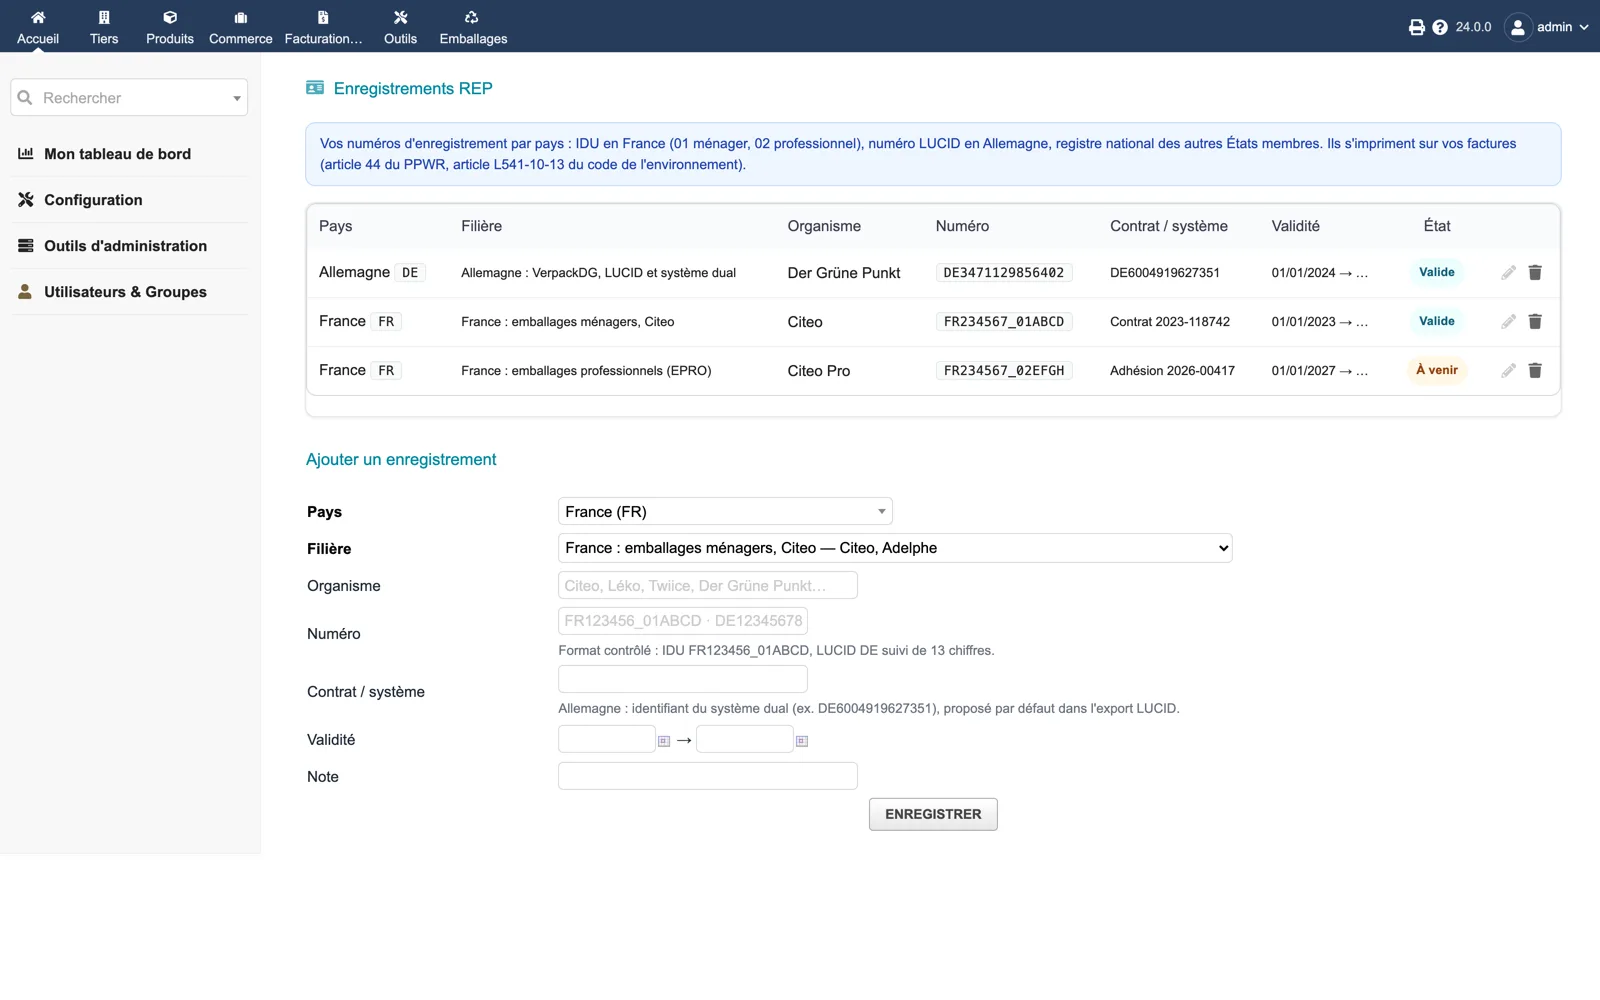Screen dimensions: 1600x1000
Task: Click the DE3471129856402 number cell
Action: 1004,273
